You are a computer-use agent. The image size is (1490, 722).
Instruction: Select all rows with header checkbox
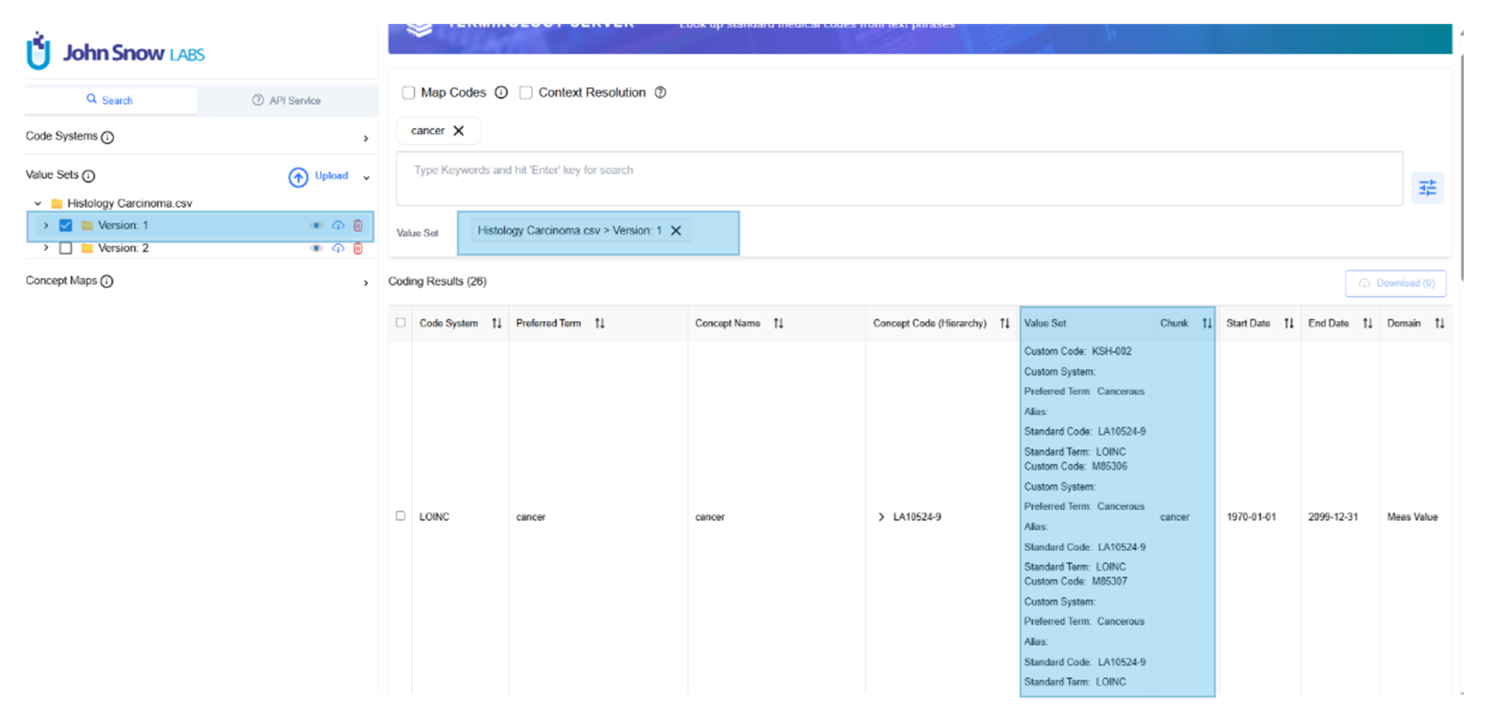(x=401, y=323)
